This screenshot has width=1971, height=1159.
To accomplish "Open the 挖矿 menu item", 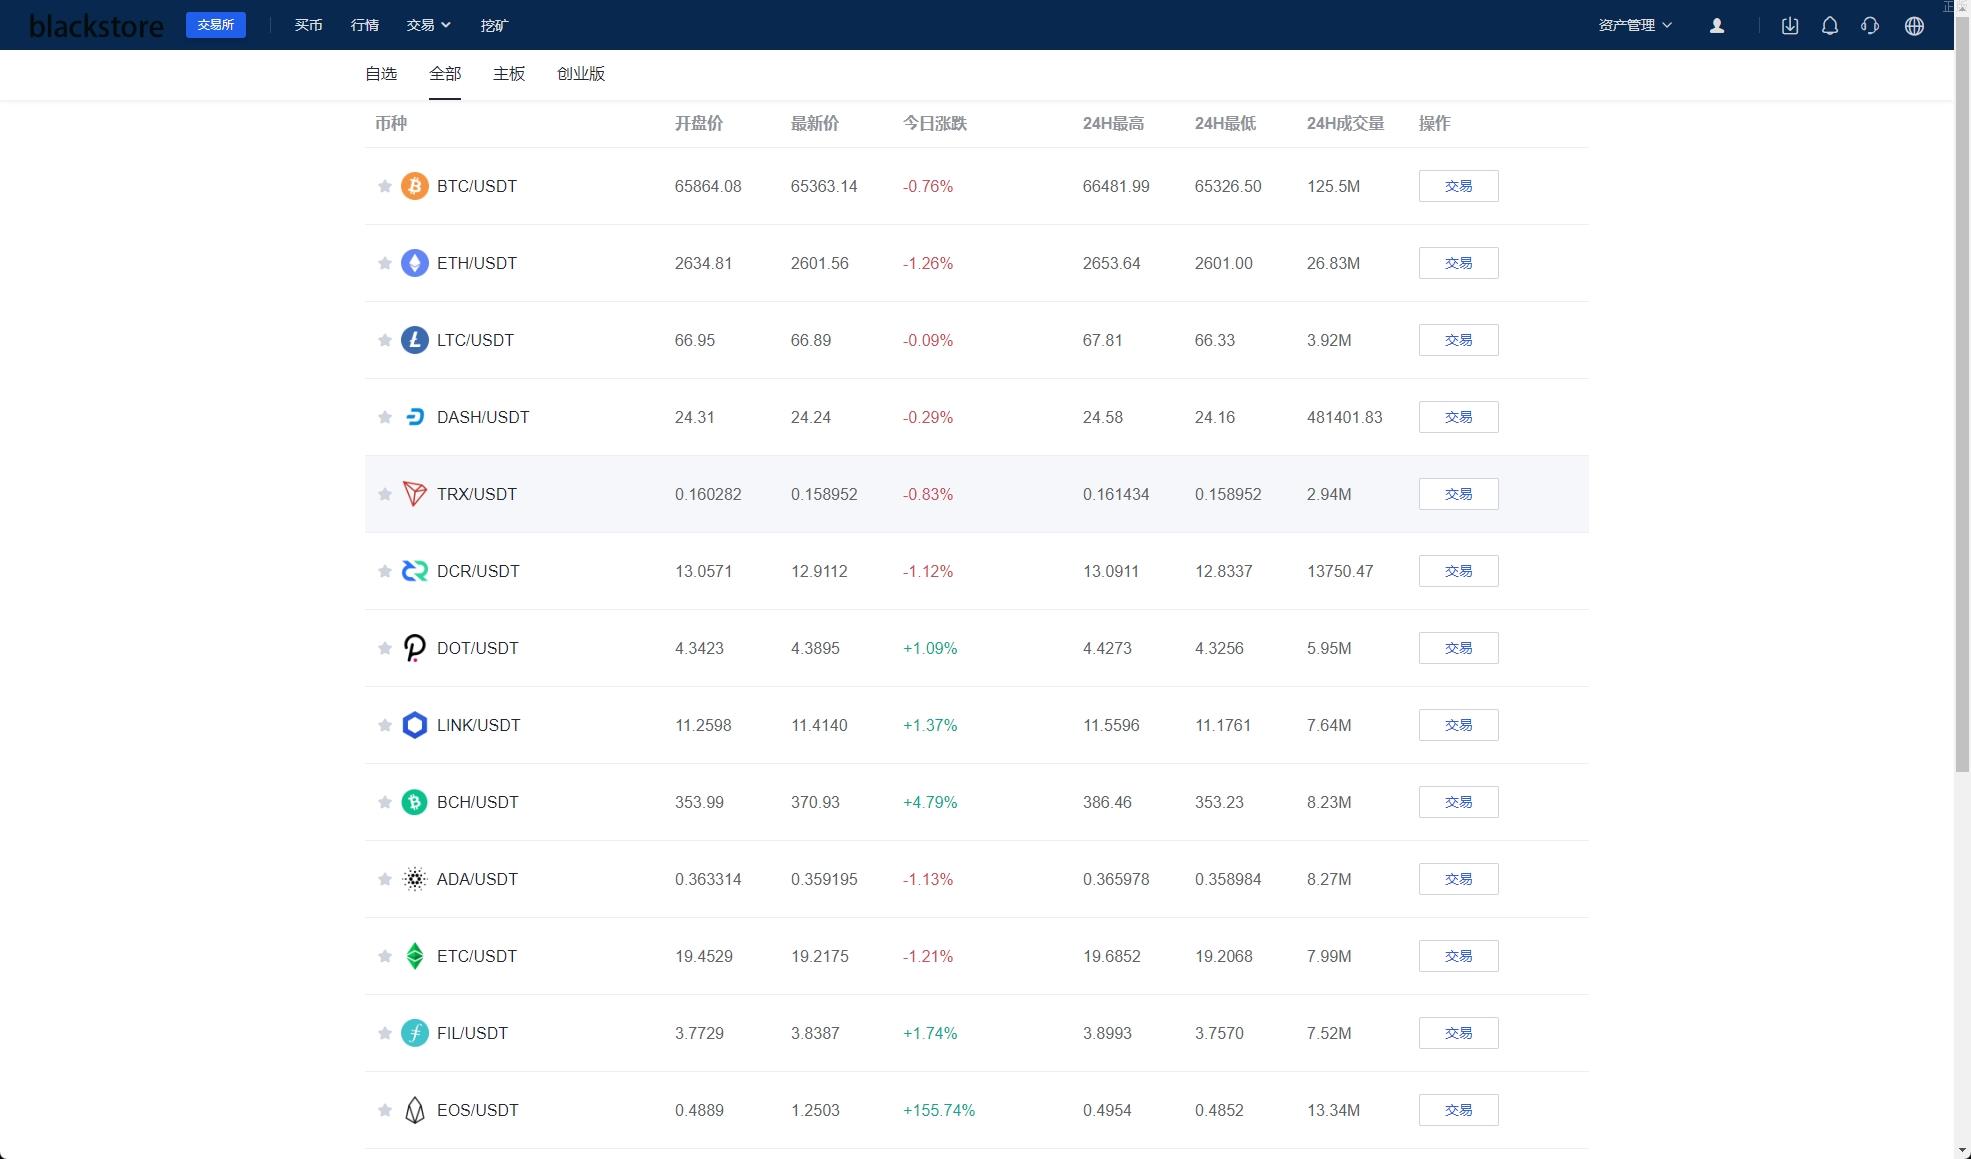I will [x=494, y=25].
